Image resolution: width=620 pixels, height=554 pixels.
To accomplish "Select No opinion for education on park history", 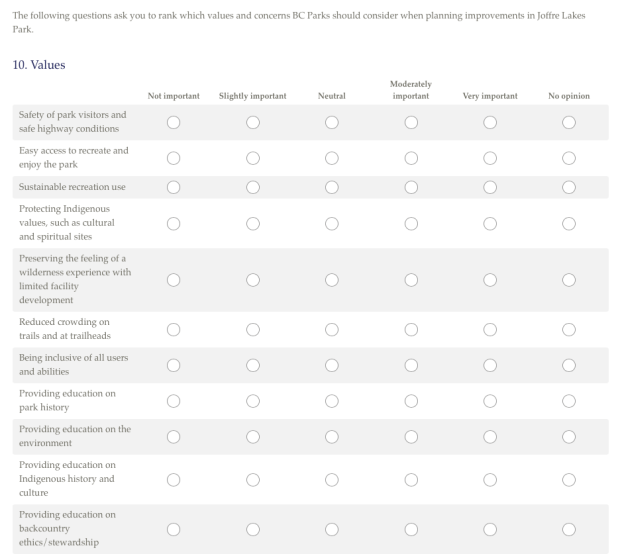I will (569, 401).
